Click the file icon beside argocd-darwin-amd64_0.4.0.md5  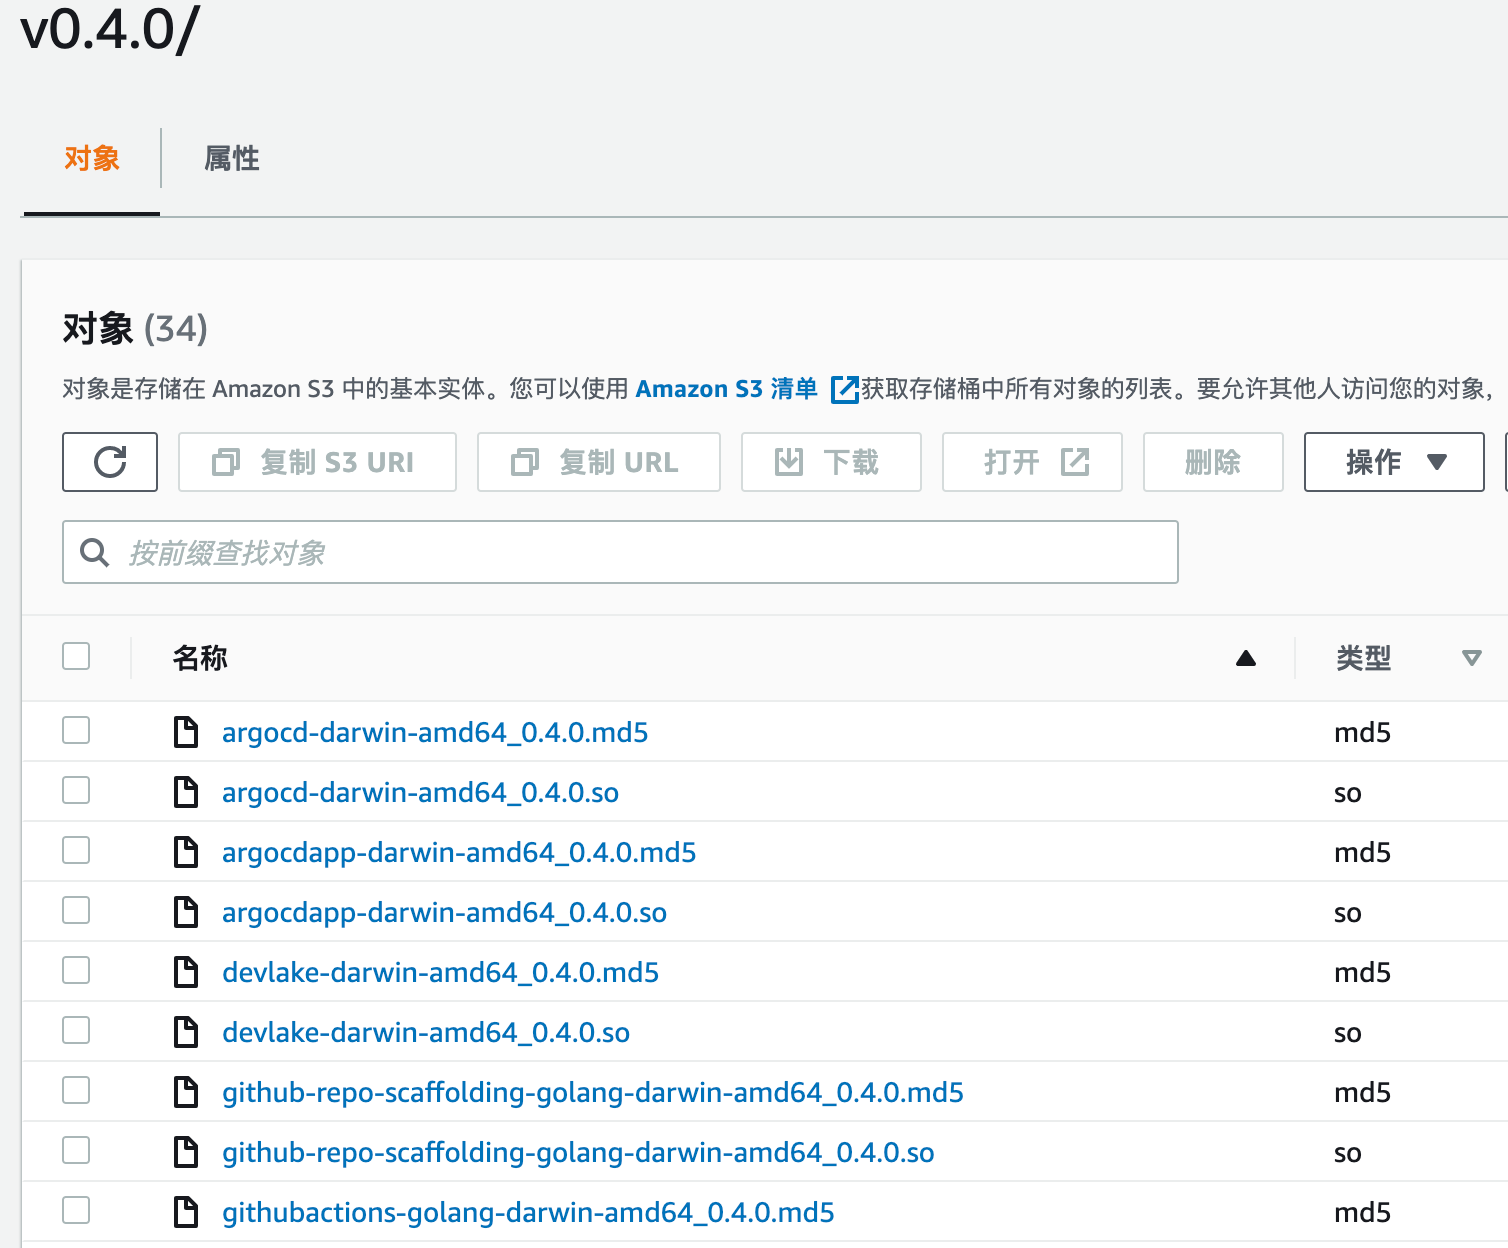pos(186,732)
